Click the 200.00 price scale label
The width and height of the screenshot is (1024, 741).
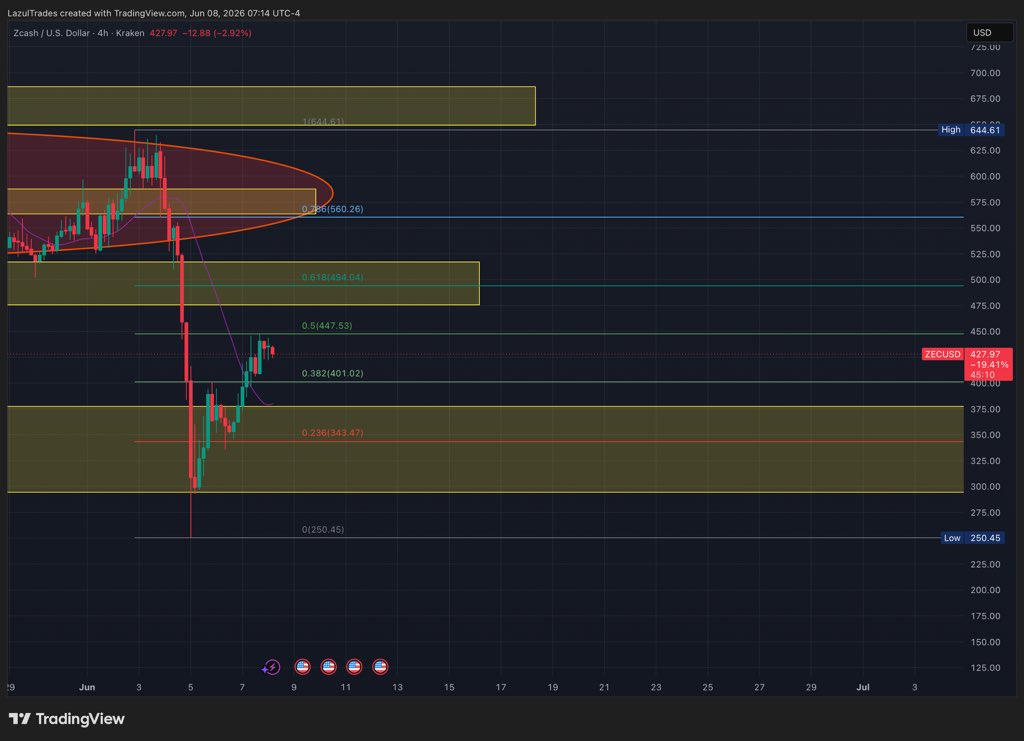pos(985,590)
